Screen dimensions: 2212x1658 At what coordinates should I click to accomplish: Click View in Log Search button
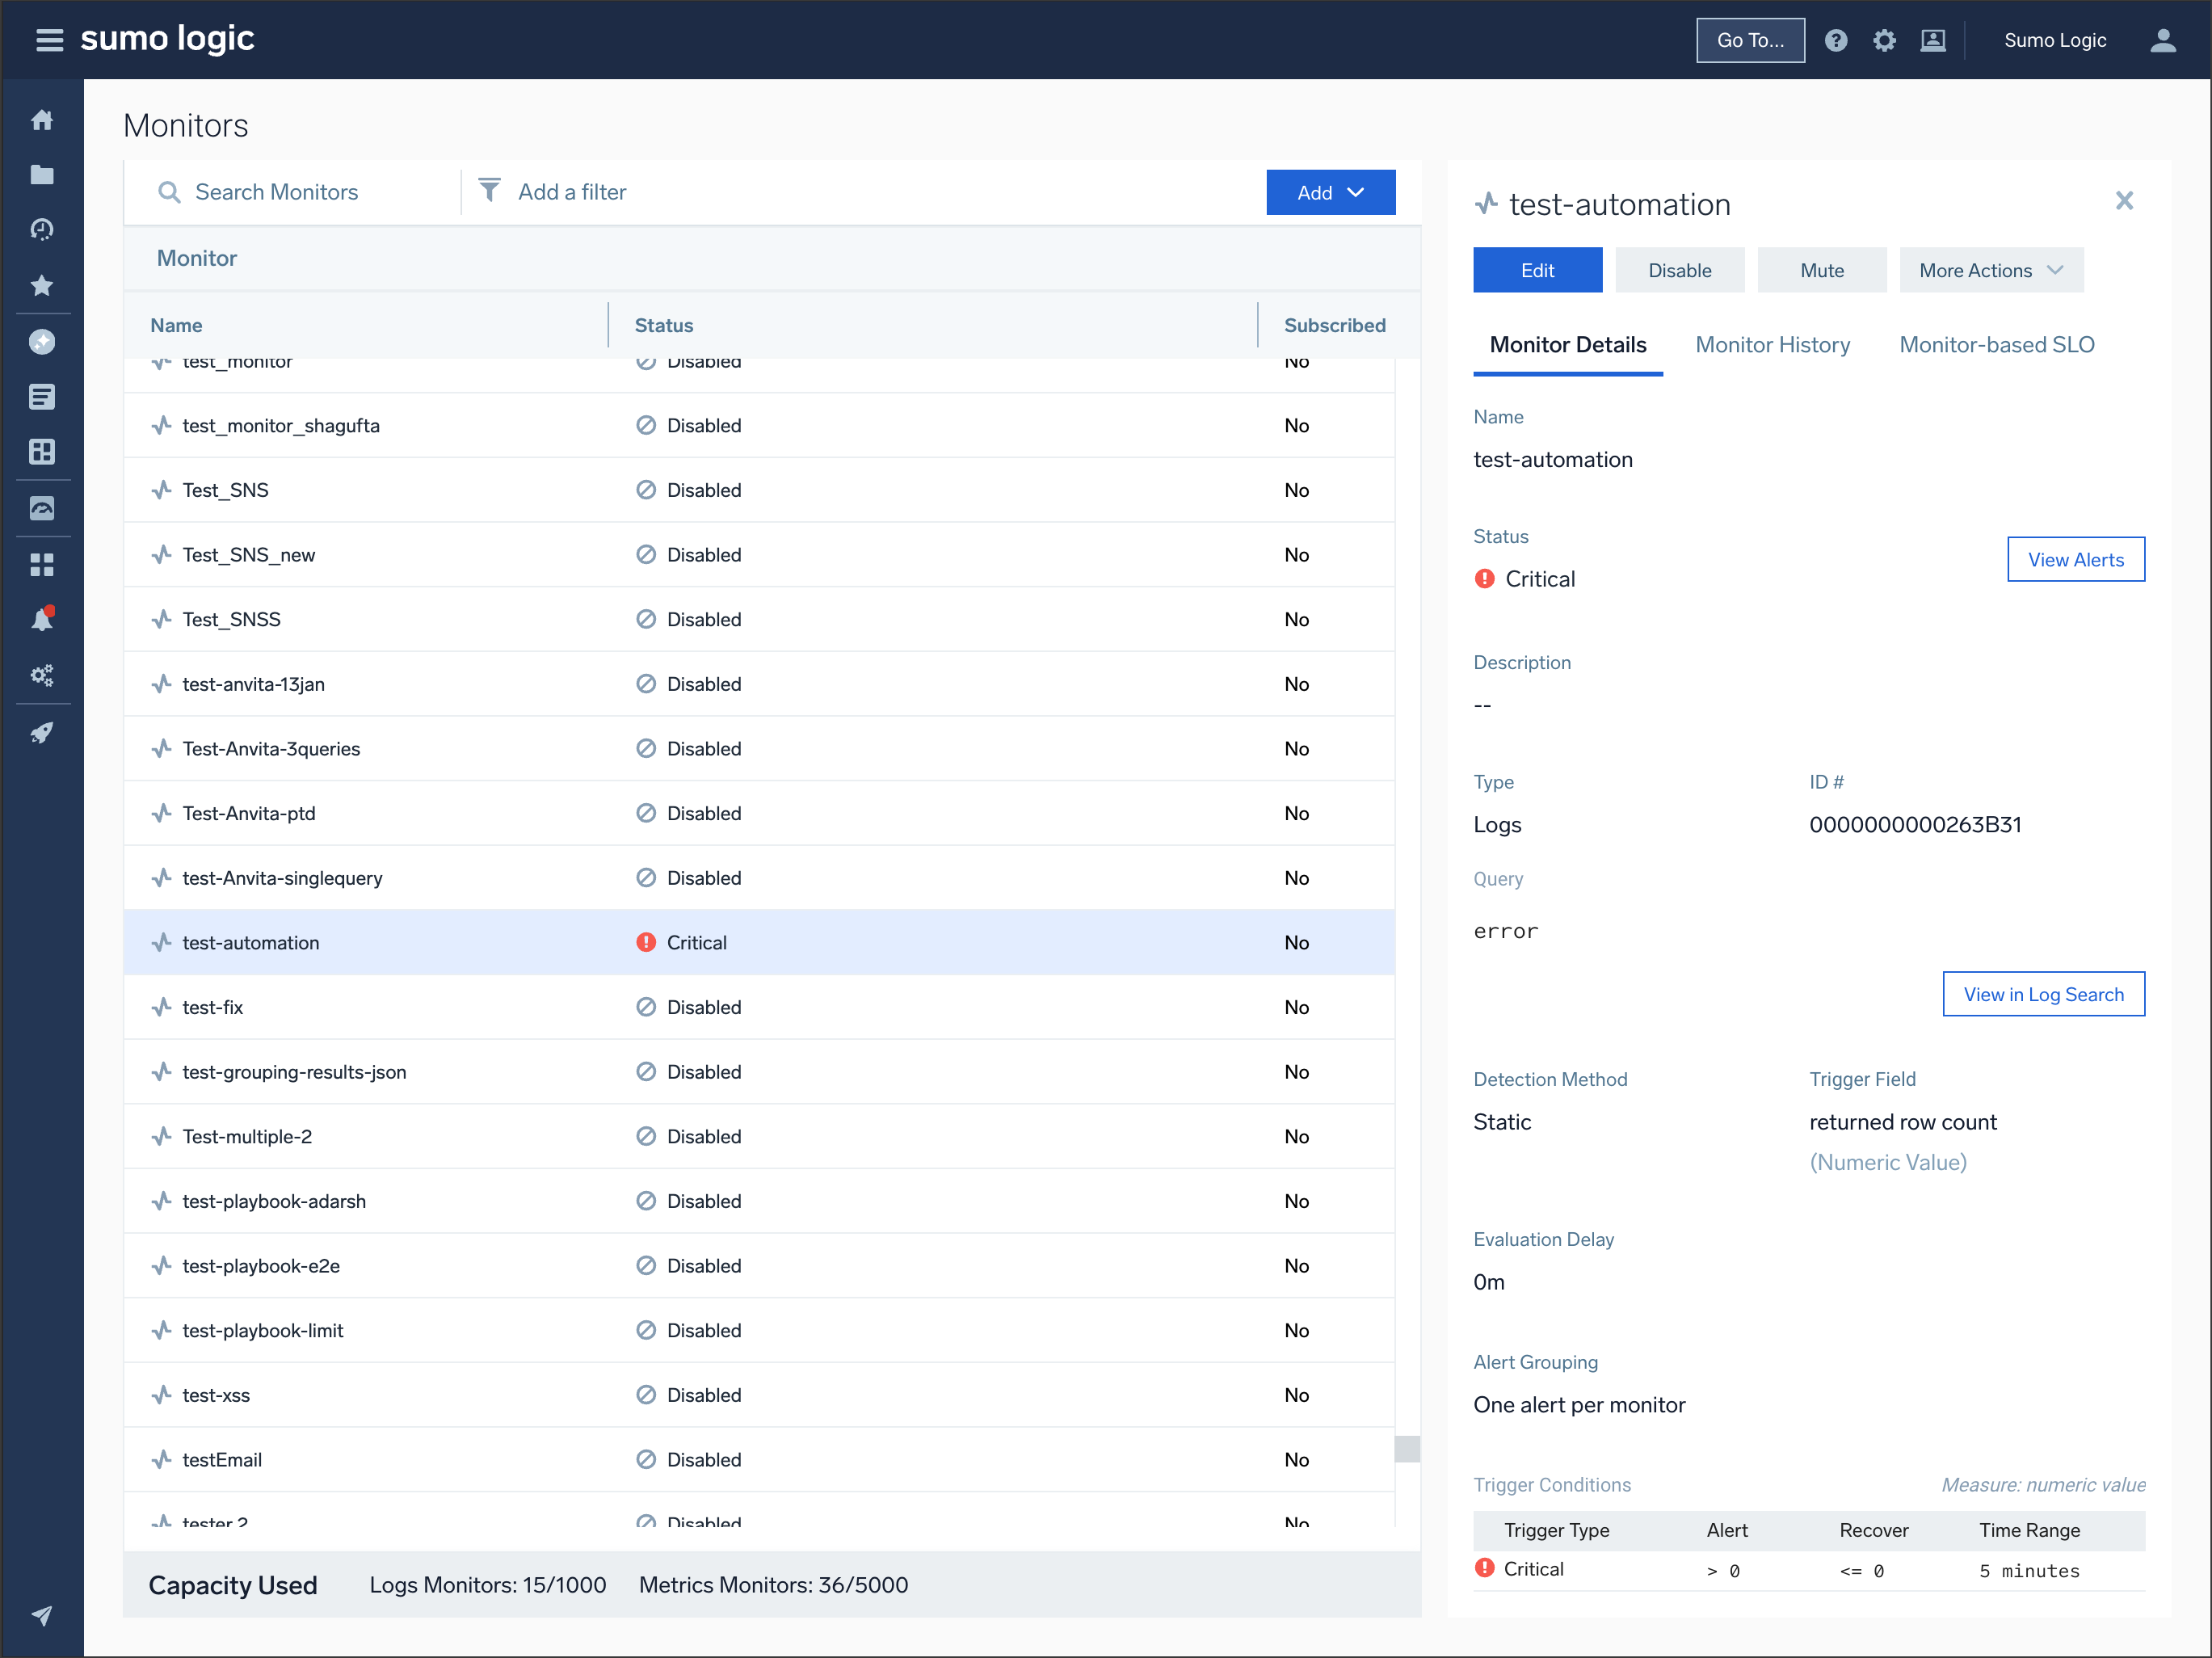[x=2043, y=994]
